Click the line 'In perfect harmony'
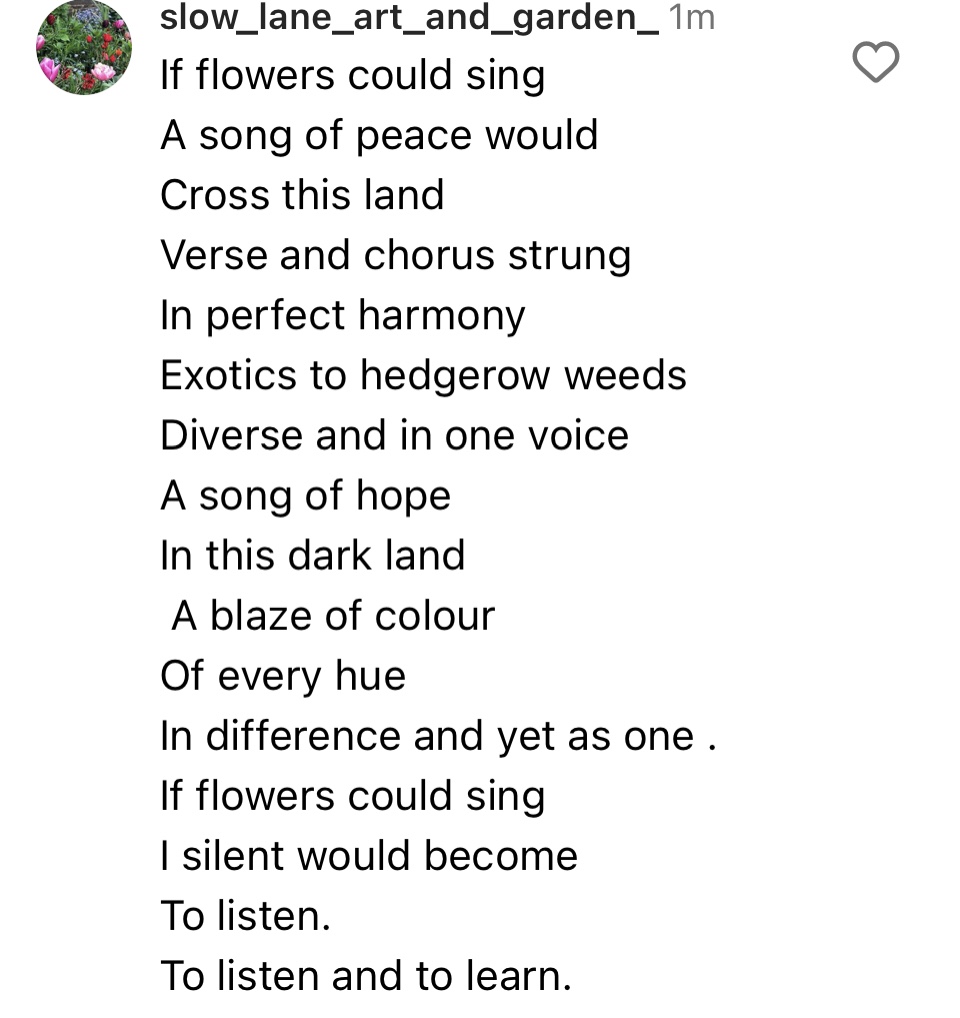This screenshot has height=1018, width=960. click(342, 316)
